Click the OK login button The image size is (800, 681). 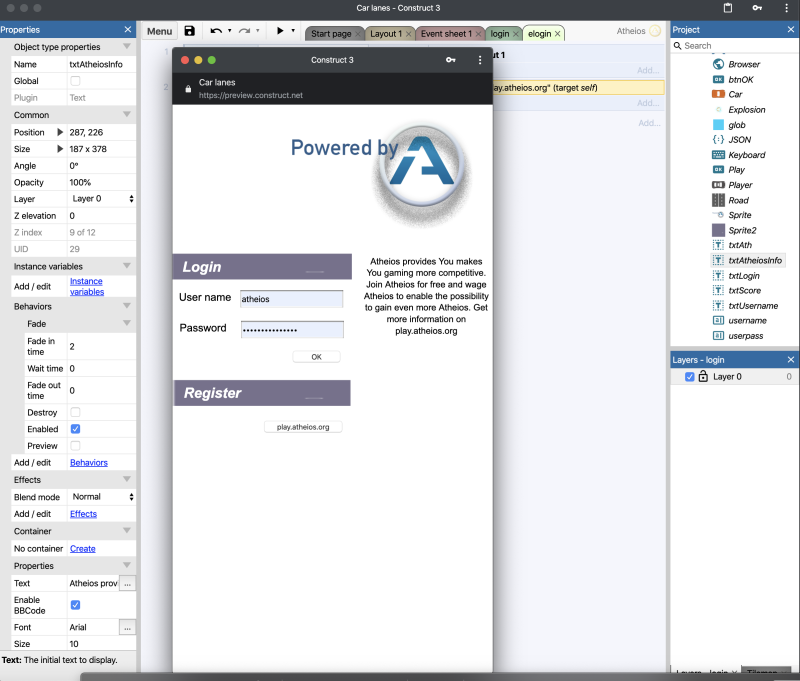pyautogui.click(x=316, y=357)
